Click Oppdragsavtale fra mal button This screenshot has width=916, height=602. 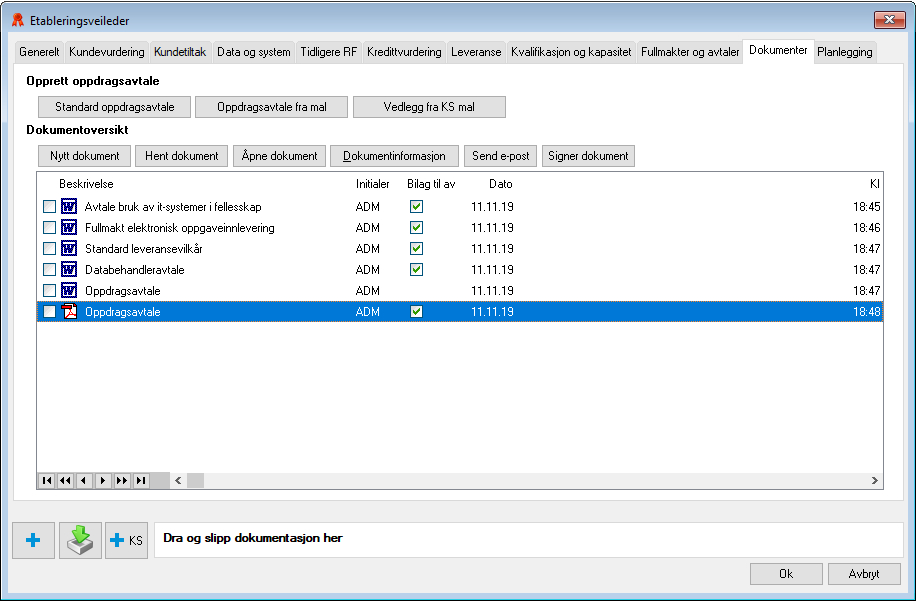tap(272, 107)
